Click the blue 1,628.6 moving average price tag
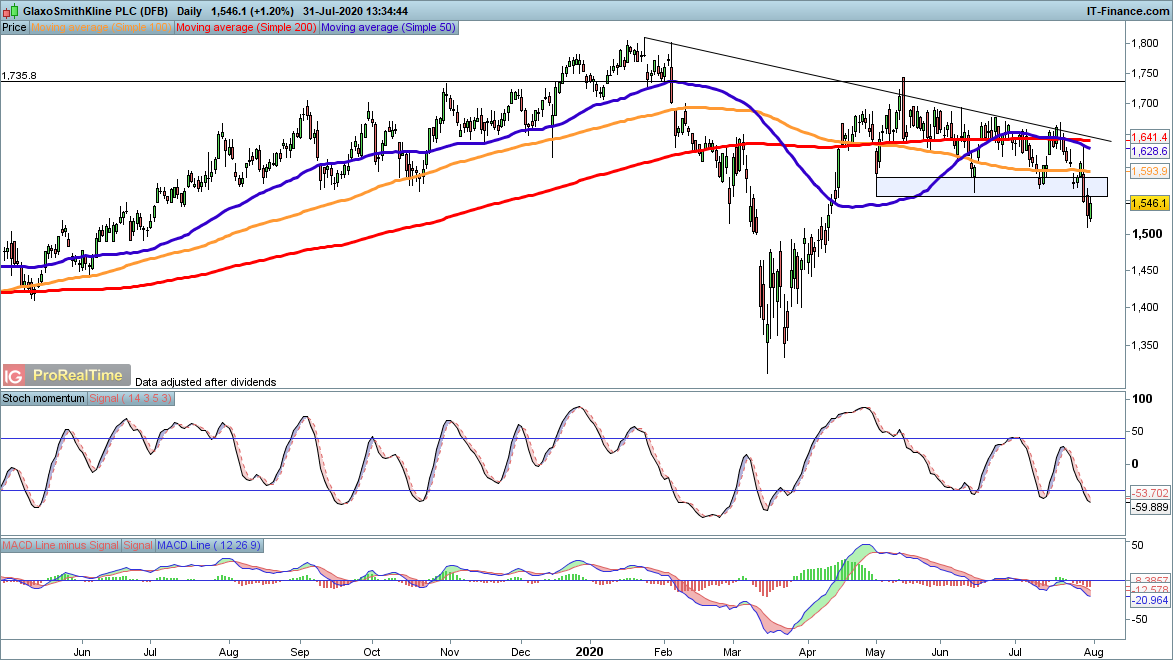This screenshot has height=660, width=1173. pyautogui.click(x=1149, y=151)
